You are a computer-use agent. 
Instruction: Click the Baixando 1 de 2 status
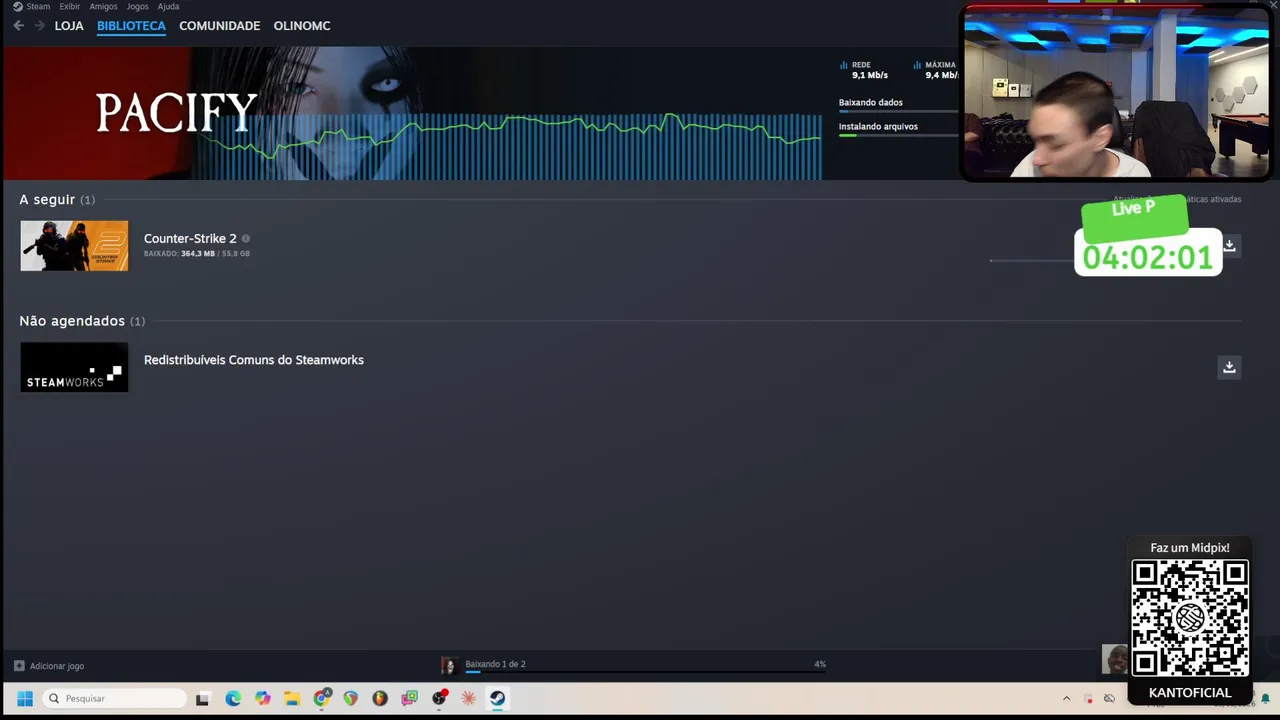tap(495, 664)
